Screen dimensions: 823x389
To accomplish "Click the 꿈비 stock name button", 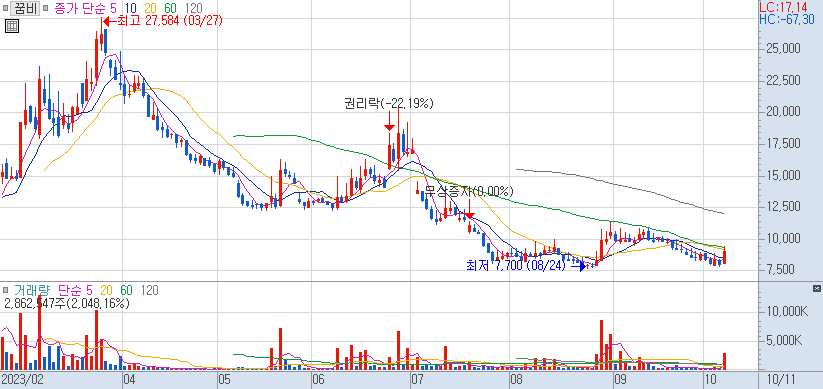I will coord(24,8).
